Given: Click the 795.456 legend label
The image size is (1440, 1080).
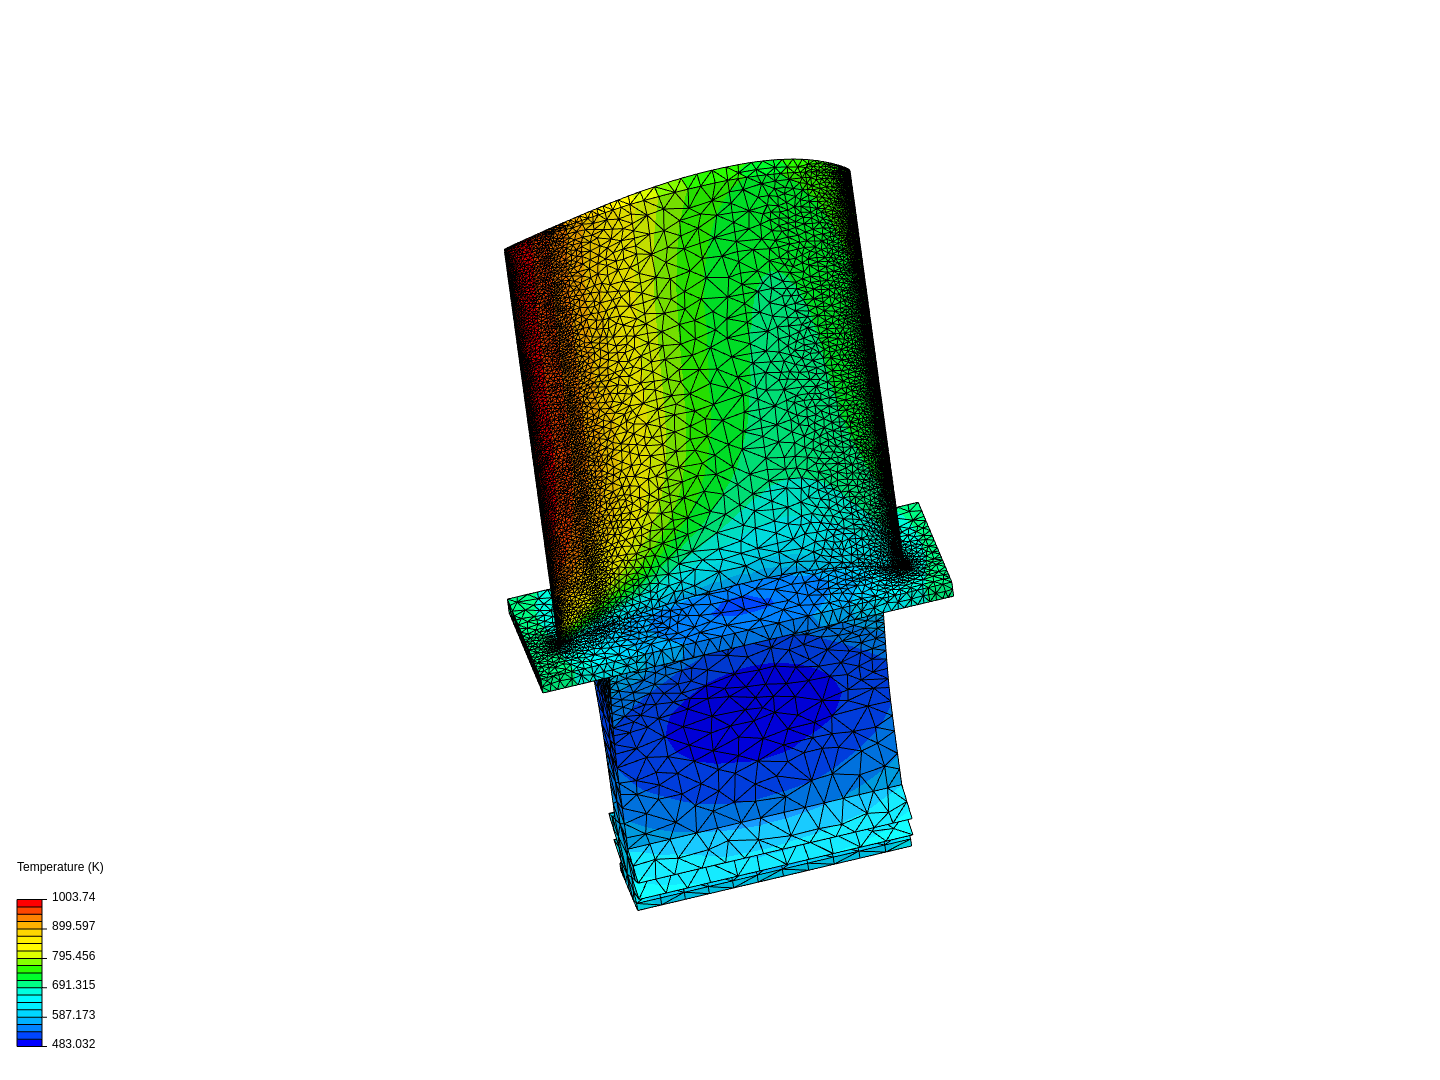Looking at the screenshot, I should click(73, 956).
